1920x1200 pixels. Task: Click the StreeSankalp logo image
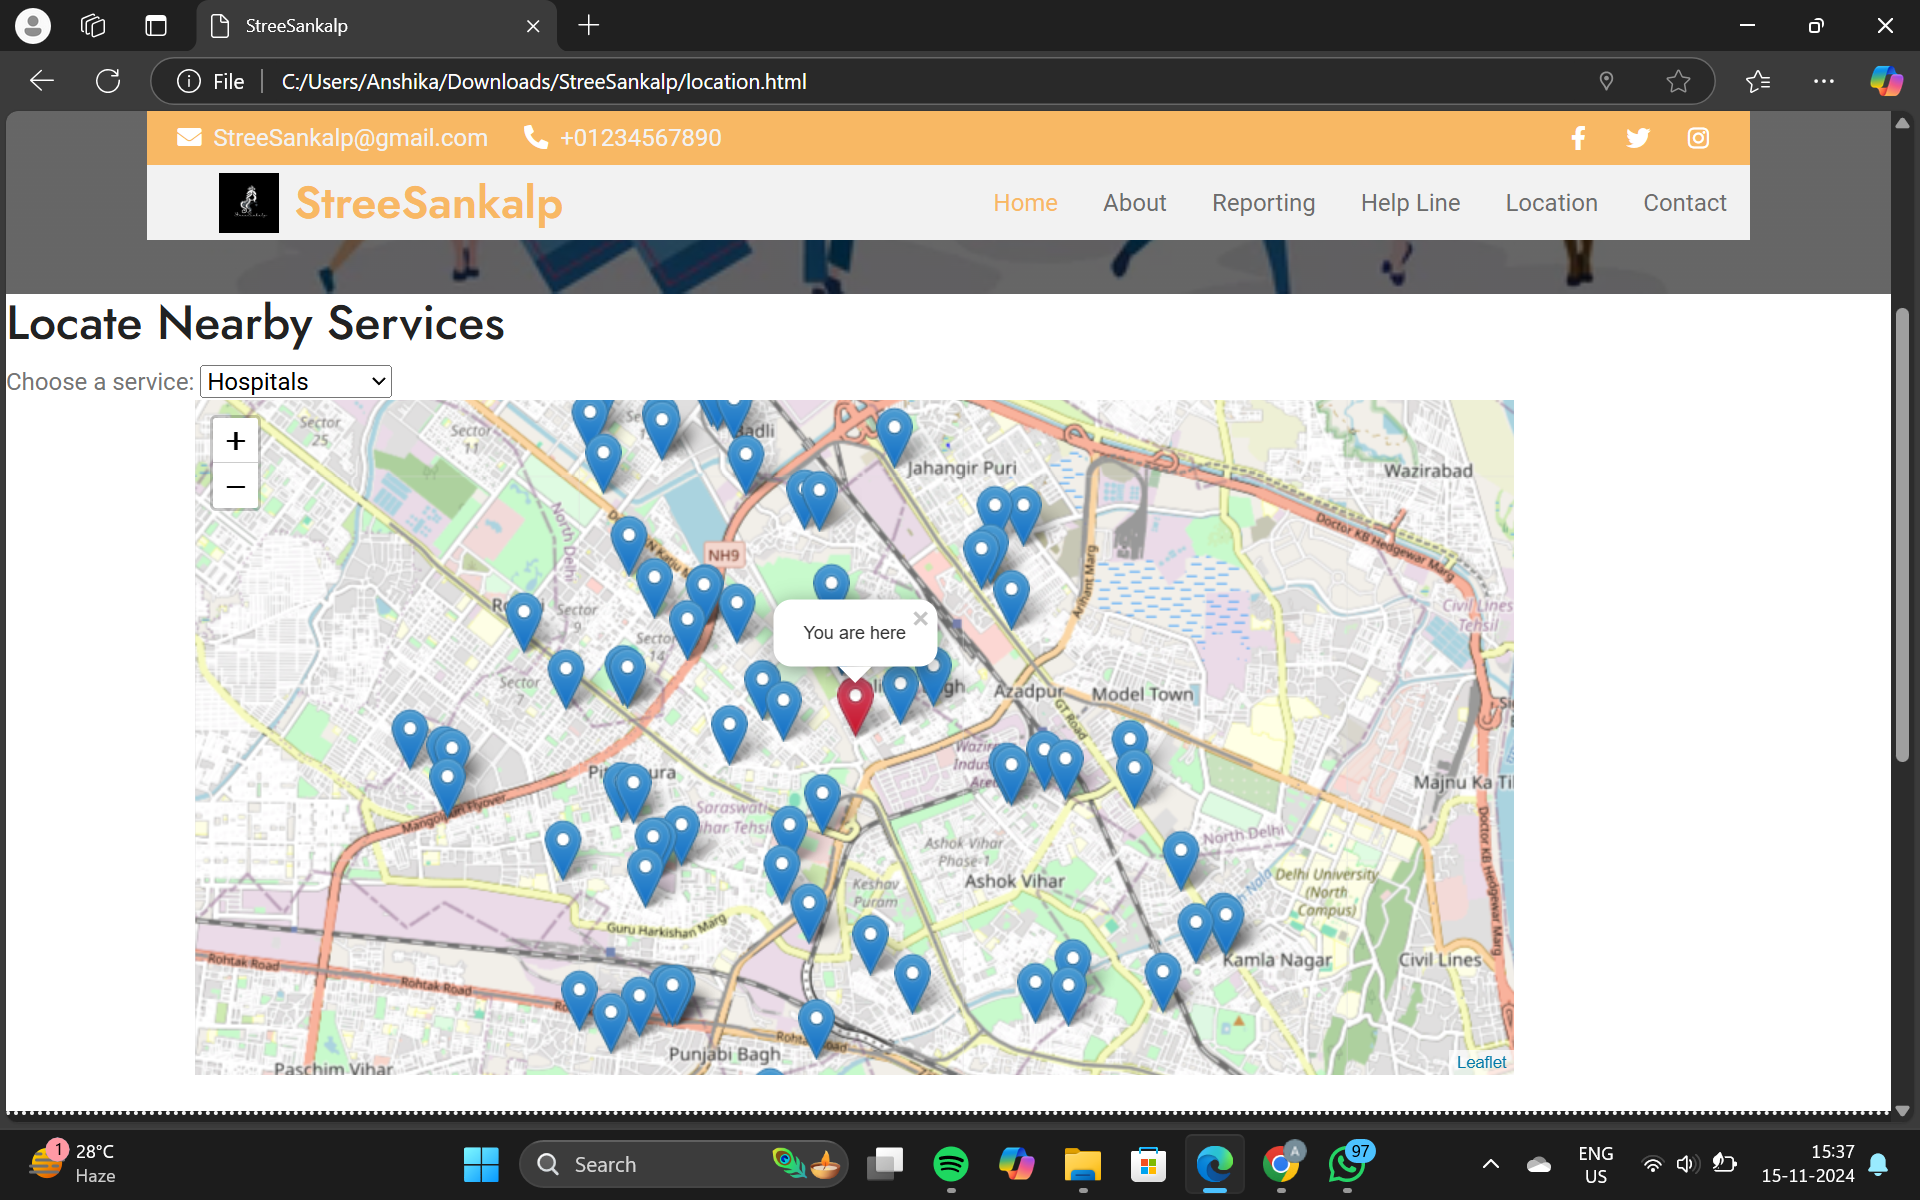249,203
